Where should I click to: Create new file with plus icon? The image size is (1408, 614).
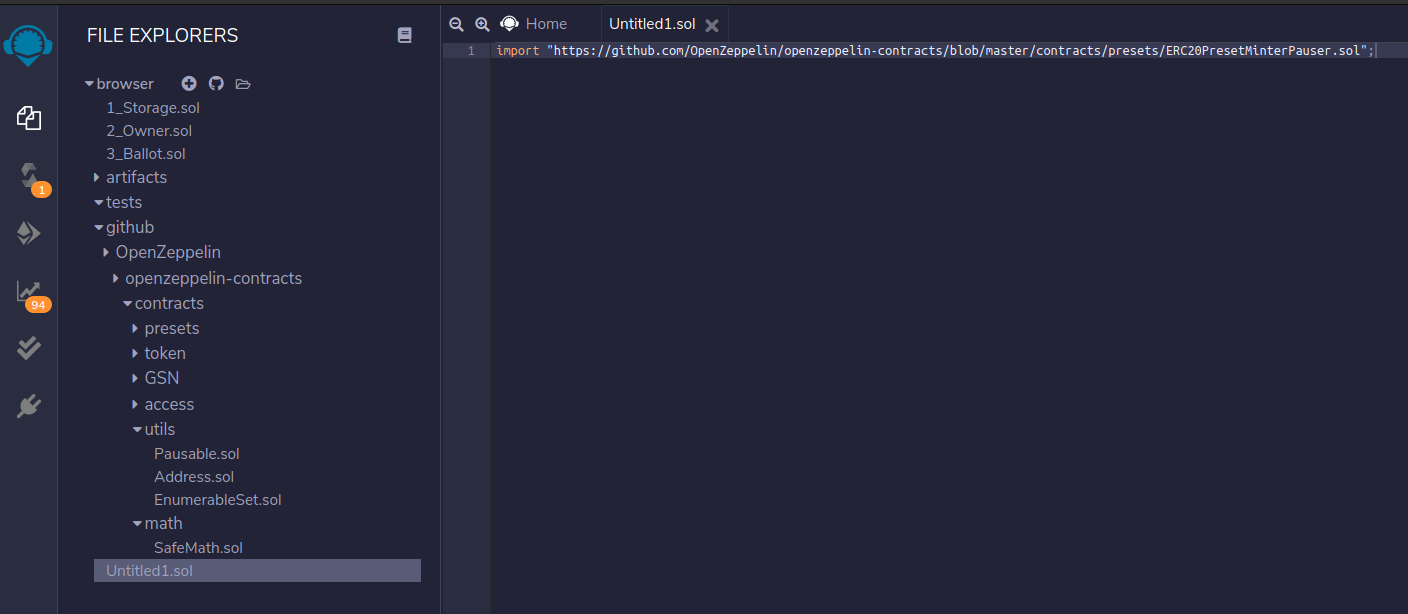tap(189, 84)
